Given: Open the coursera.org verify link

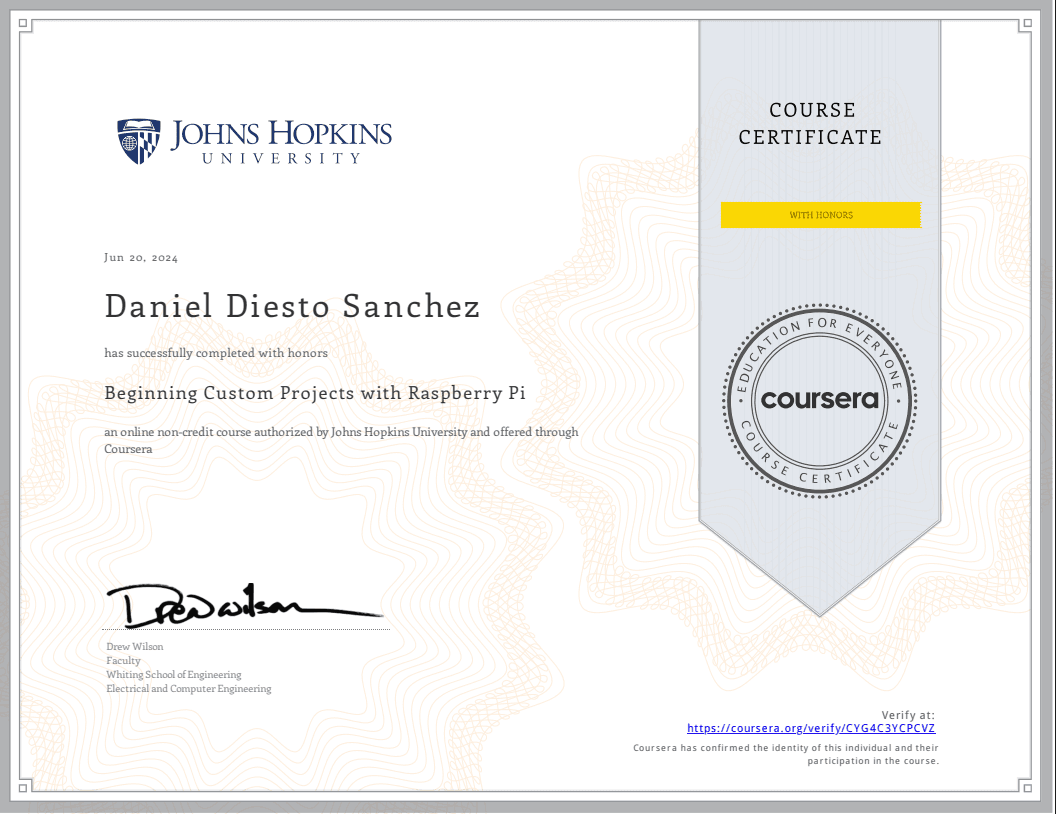Looking at the screenshot, I should coord(811,729).
